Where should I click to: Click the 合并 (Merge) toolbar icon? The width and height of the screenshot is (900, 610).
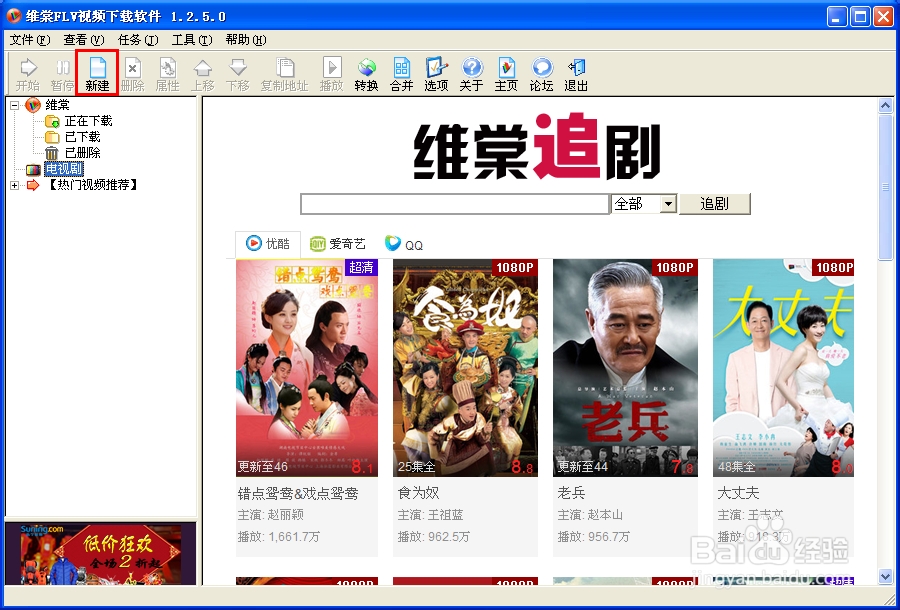click(x=401, y=72)
